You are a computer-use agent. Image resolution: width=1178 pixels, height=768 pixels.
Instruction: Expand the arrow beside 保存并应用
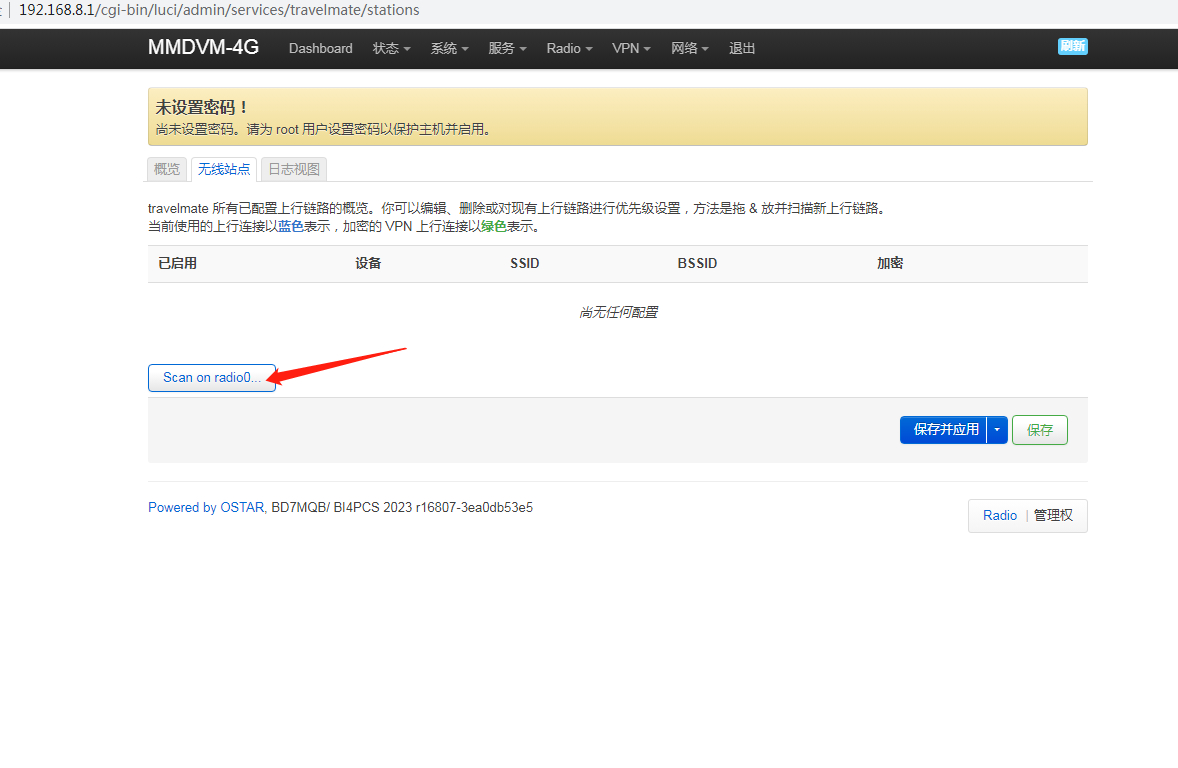click(997, 430)
